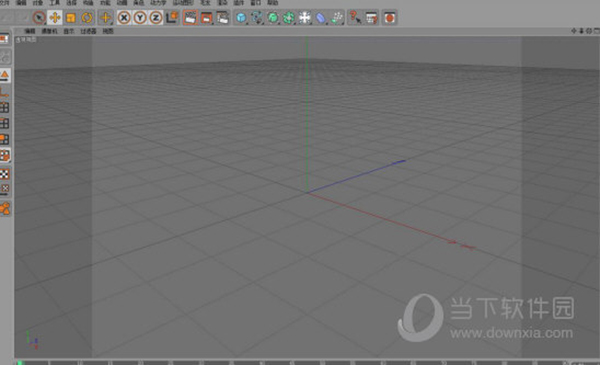Enable the orange triangle Model mode
The width and height of the screenshot is (600, 365).
[x=5, y=75]
